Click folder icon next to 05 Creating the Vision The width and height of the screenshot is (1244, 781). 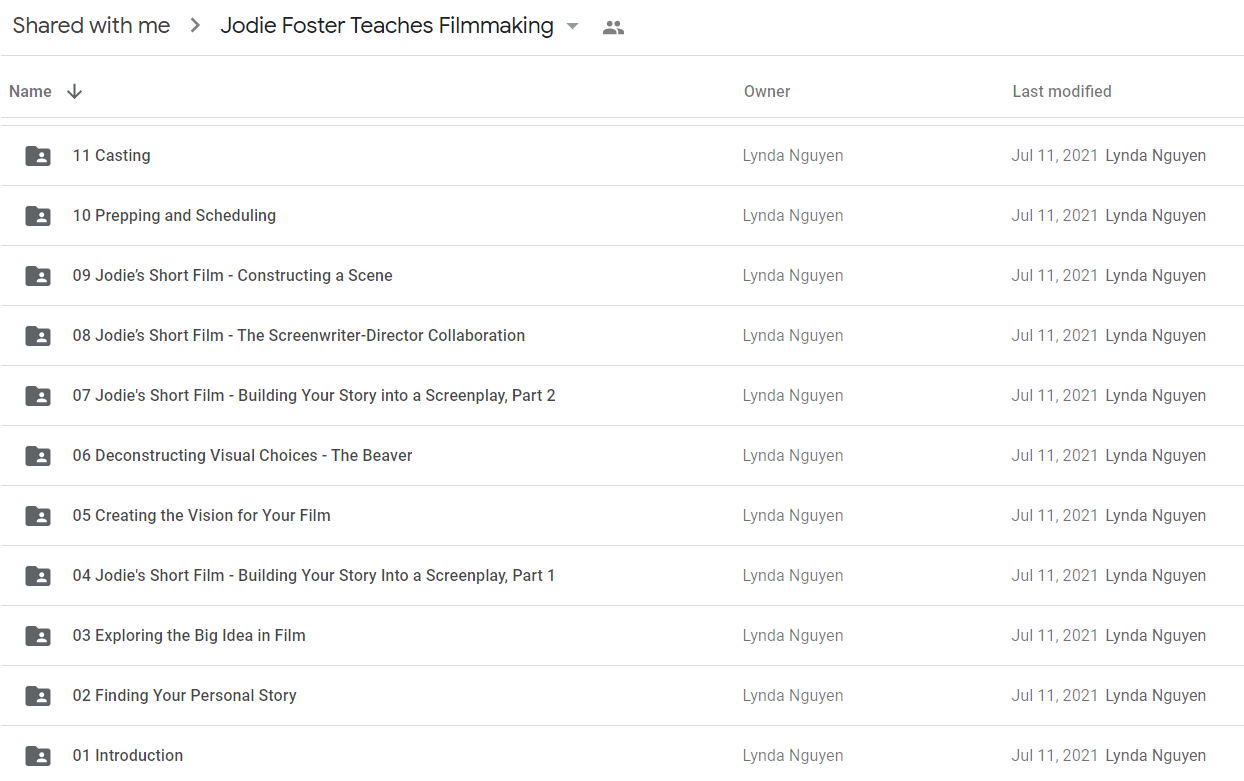coord(38,516)
